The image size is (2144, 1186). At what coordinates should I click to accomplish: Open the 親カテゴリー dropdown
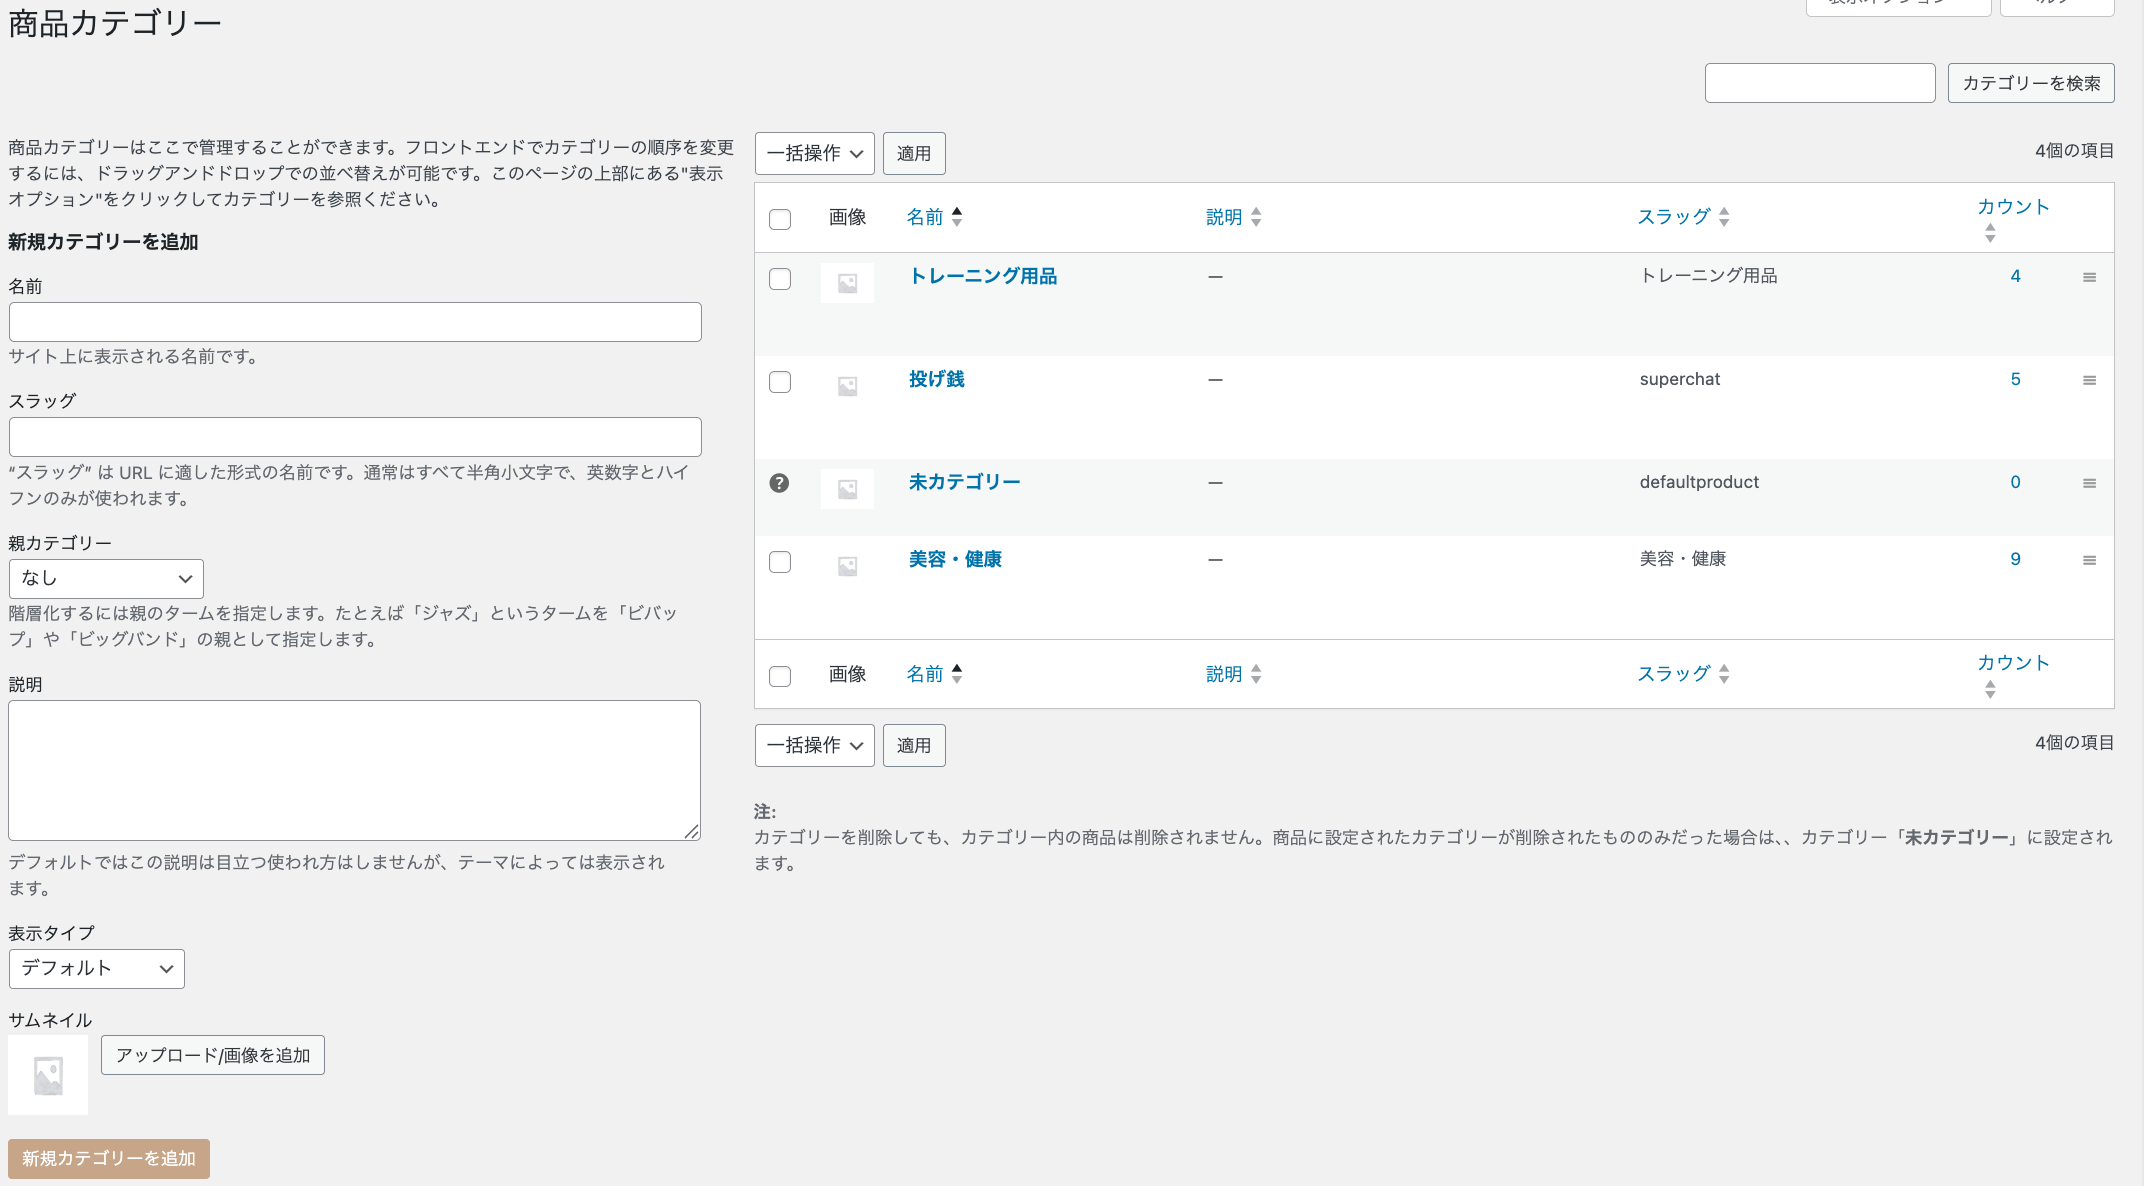(106, 579)
